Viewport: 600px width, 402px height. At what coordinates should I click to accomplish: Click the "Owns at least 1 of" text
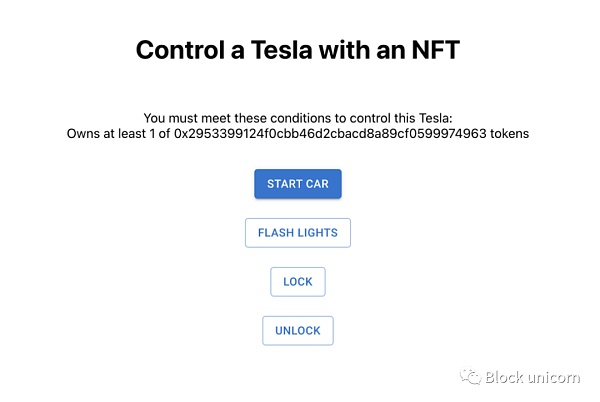[x=125, y=133]
